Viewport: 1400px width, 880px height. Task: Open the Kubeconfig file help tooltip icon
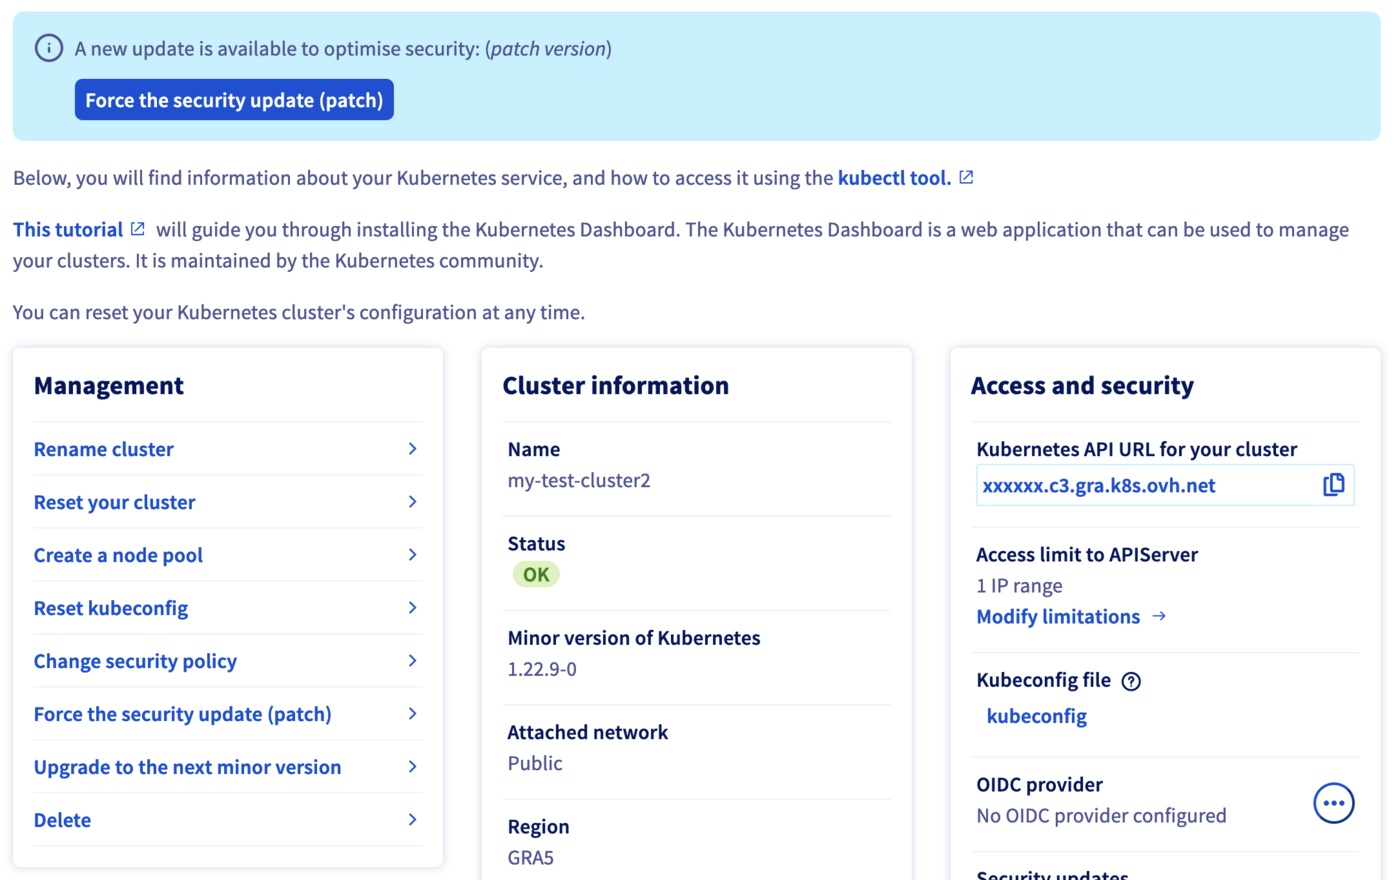[x=1131, y=680]
